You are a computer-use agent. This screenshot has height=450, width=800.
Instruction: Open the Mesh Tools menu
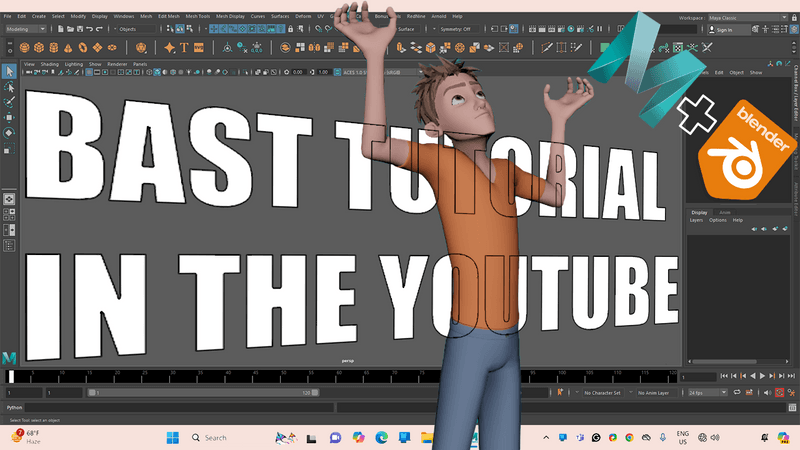[197, 16]
